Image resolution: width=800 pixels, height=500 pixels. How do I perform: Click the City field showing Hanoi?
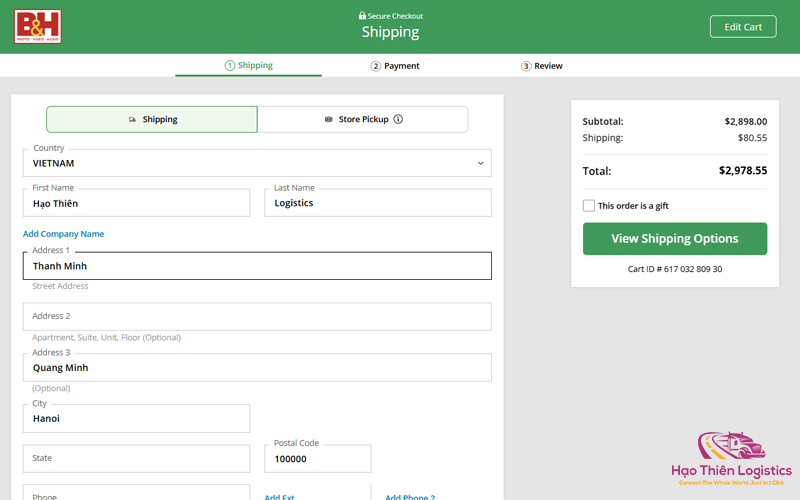[x=136, y=418]
